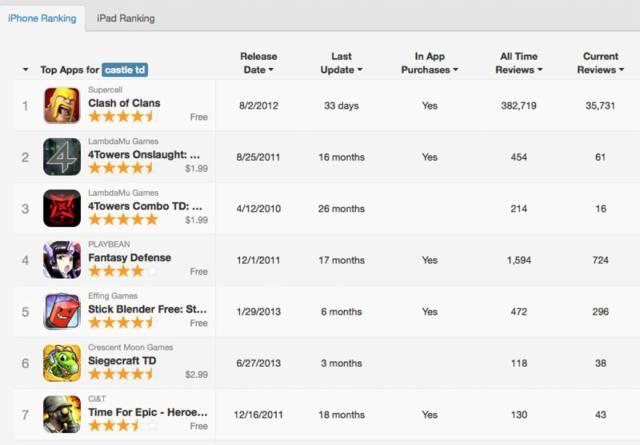Open the Clash of Clans title link
Screen dimensions: 640x445
tap(124, 103)
